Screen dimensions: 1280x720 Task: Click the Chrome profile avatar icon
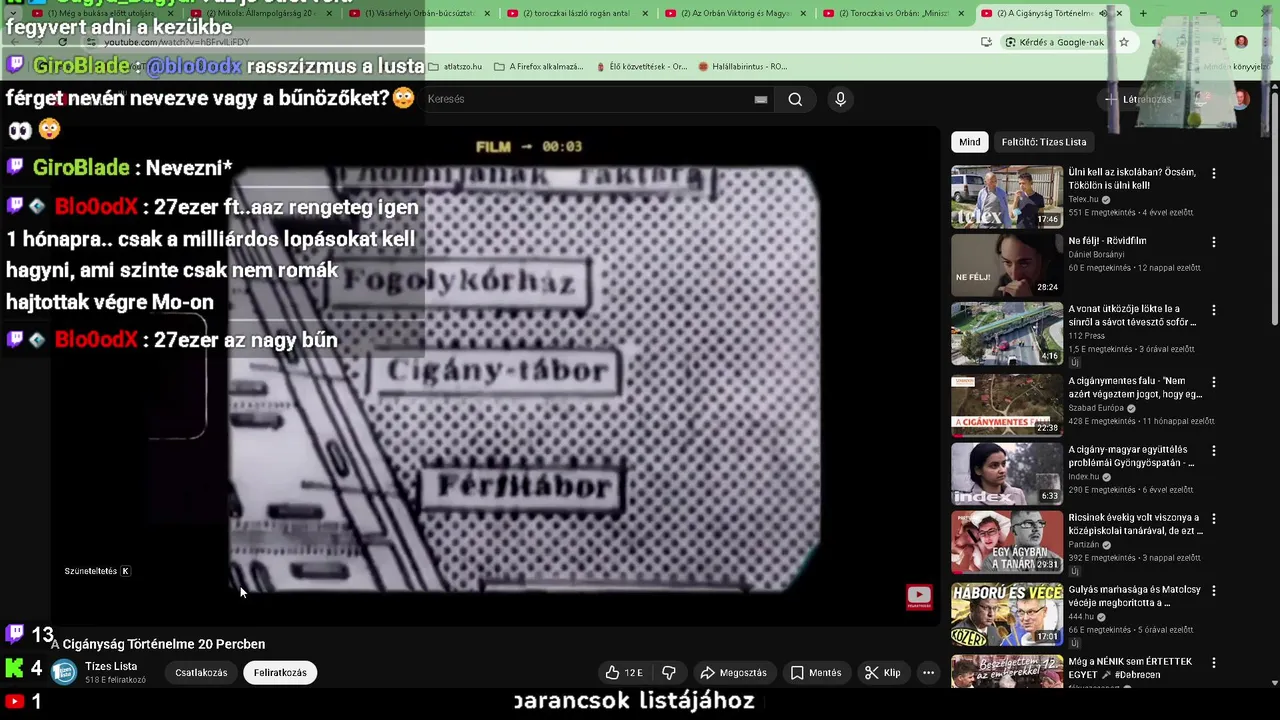pyautogui.click(x=1241, y=42)
